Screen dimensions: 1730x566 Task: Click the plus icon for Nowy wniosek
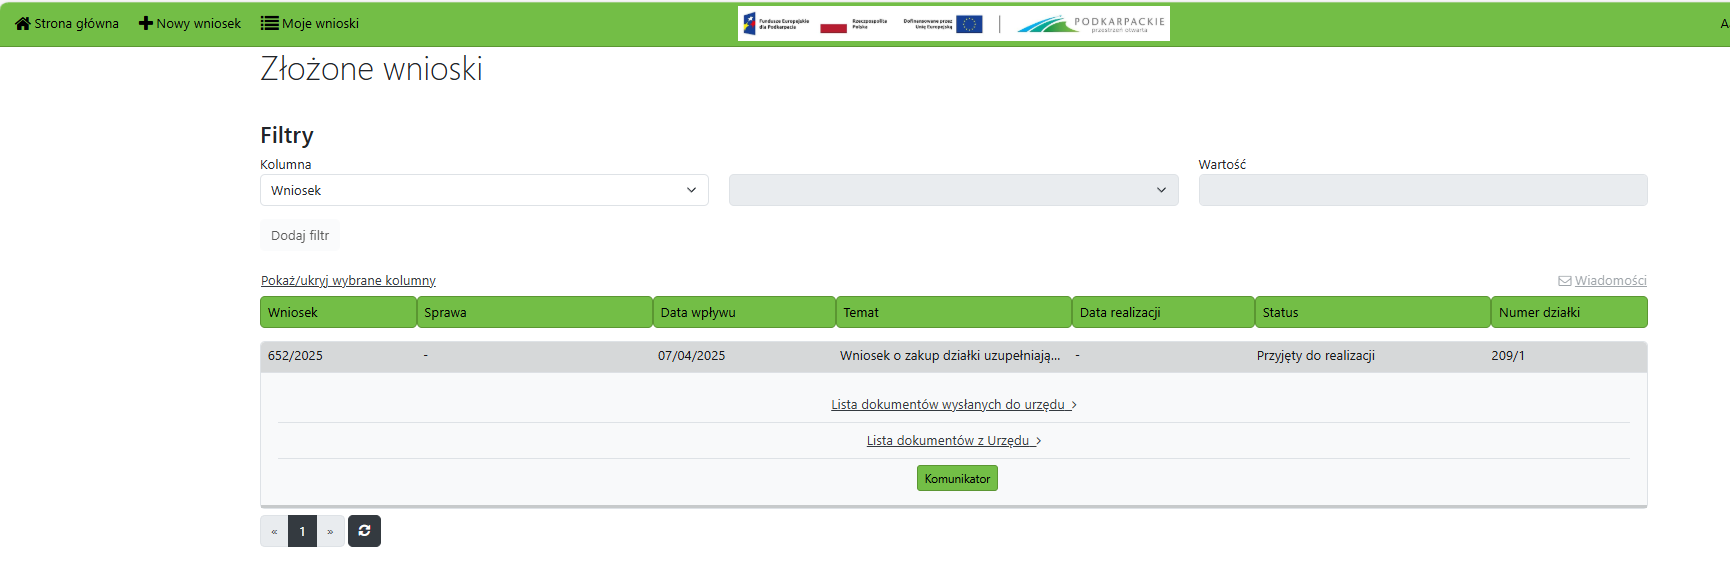click(146, 23)
